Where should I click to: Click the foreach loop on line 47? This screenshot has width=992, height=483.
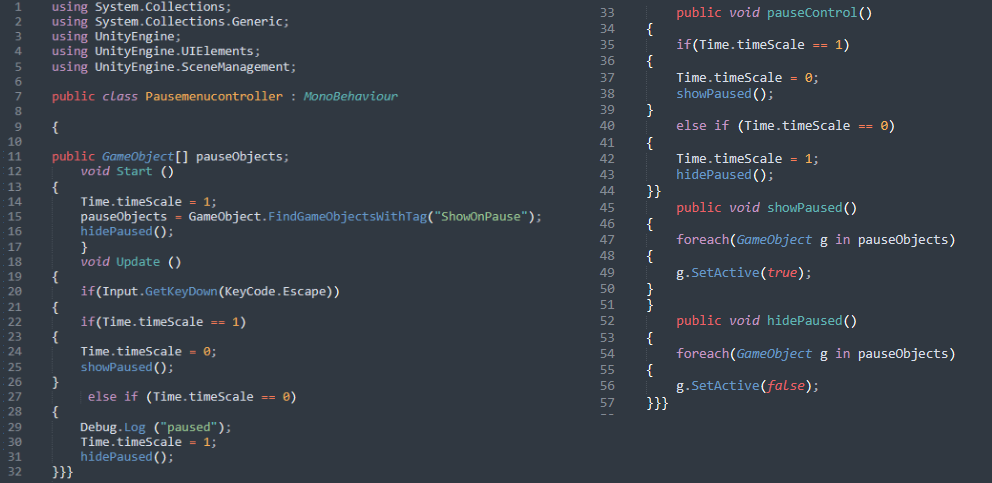pos(815,240)
